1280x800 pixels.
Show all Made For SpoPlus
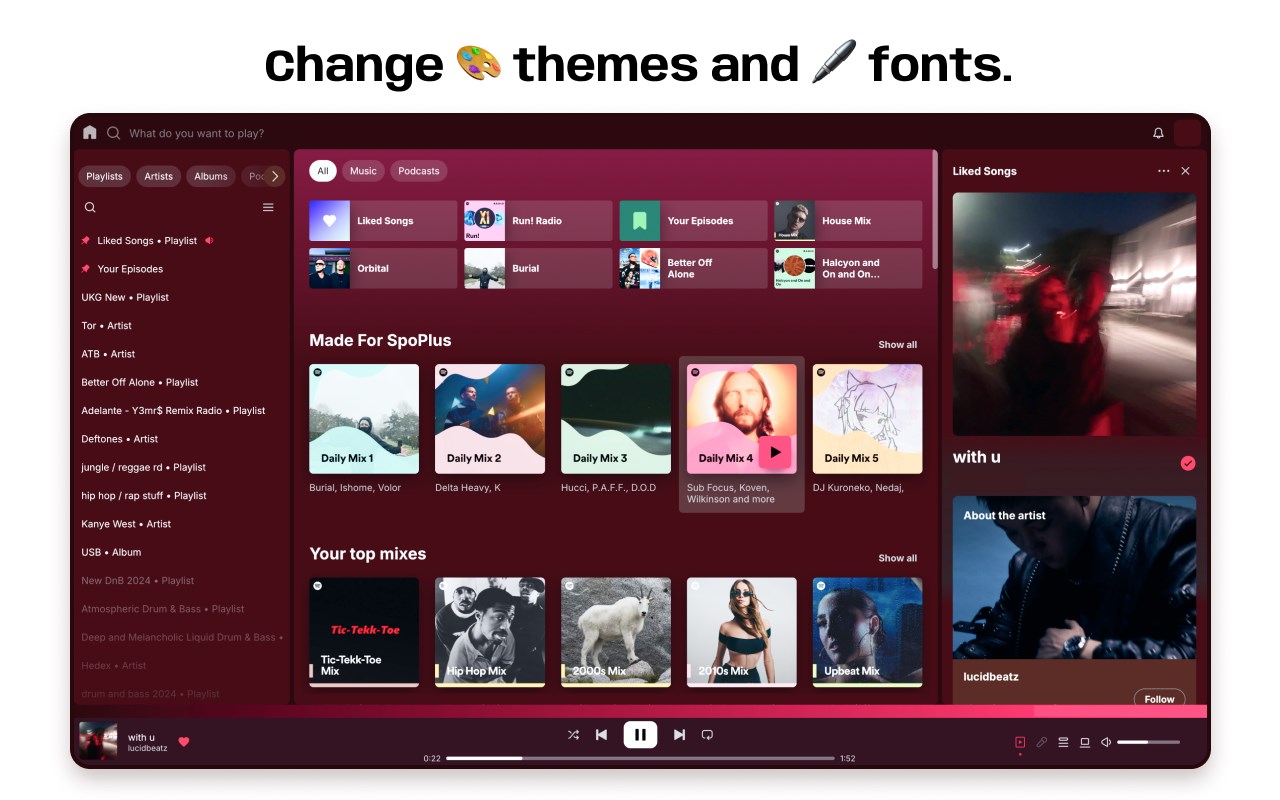[x=897, y=344]
